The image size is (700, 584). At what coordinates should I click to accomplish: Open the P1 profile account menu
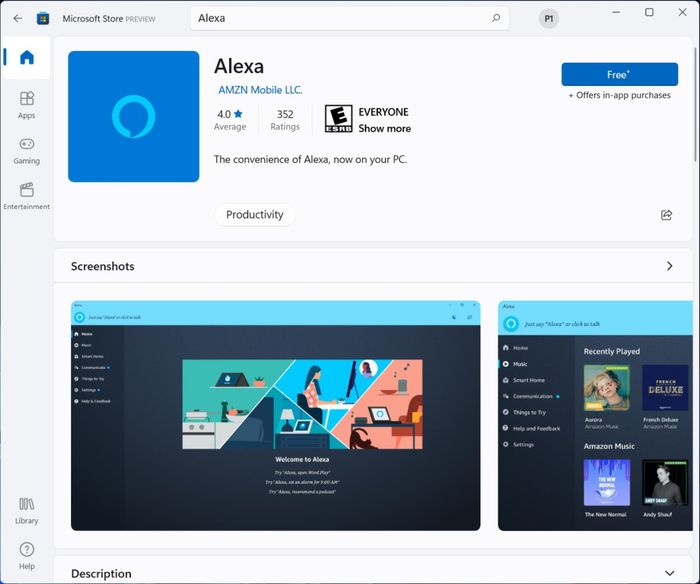[x=548, y=19]
